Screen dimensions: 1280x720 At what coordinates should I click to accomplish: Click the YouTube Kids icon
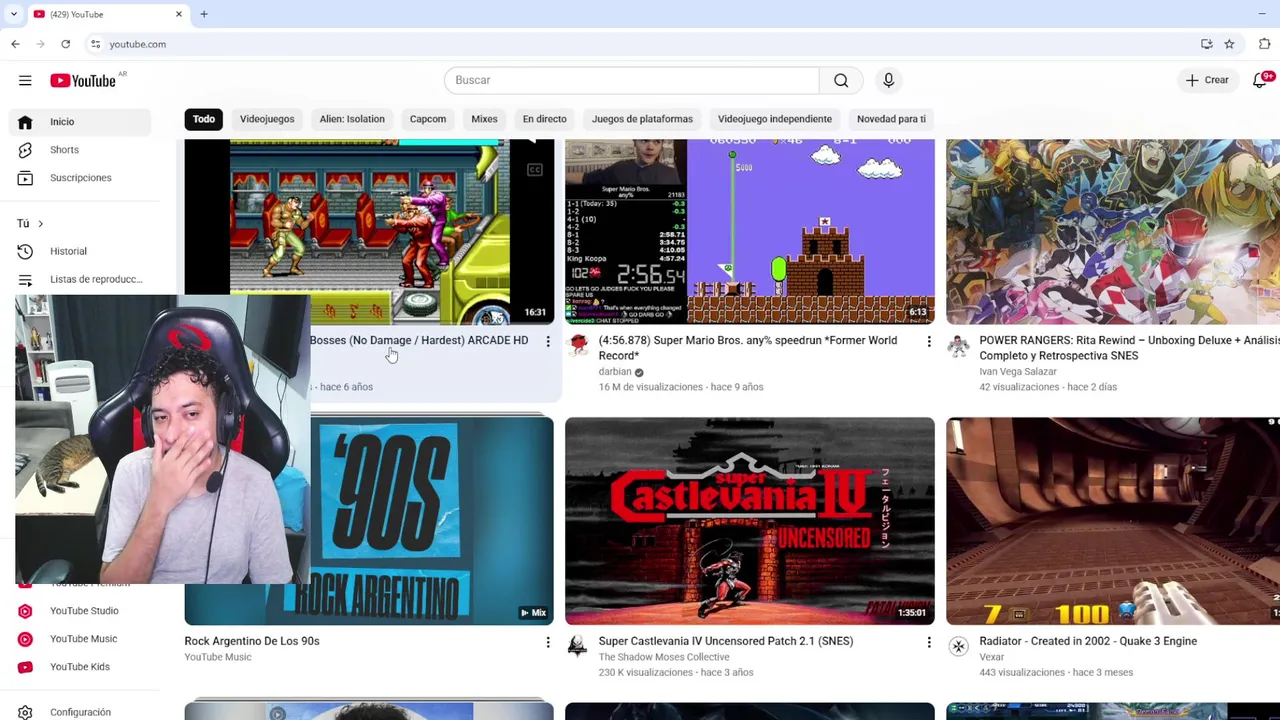(25, 667)
